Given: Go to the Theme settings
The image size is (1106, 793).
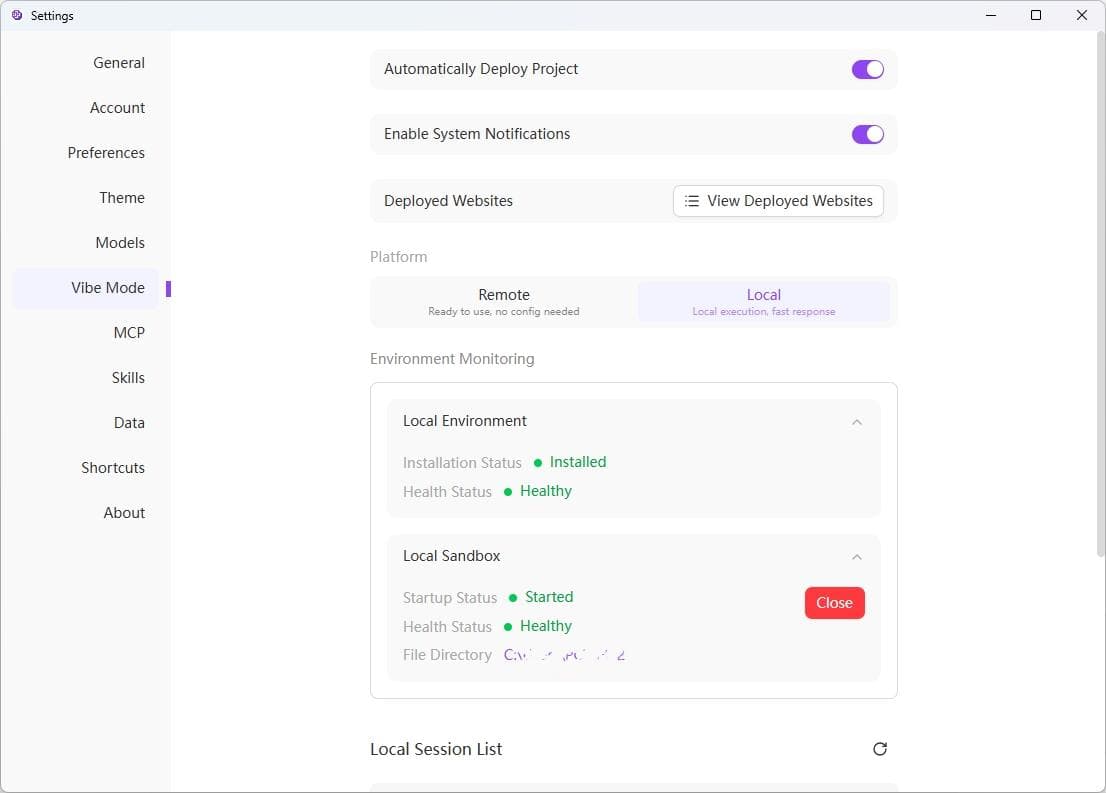Looking at the screenshot, I should [x=122, y=198].
